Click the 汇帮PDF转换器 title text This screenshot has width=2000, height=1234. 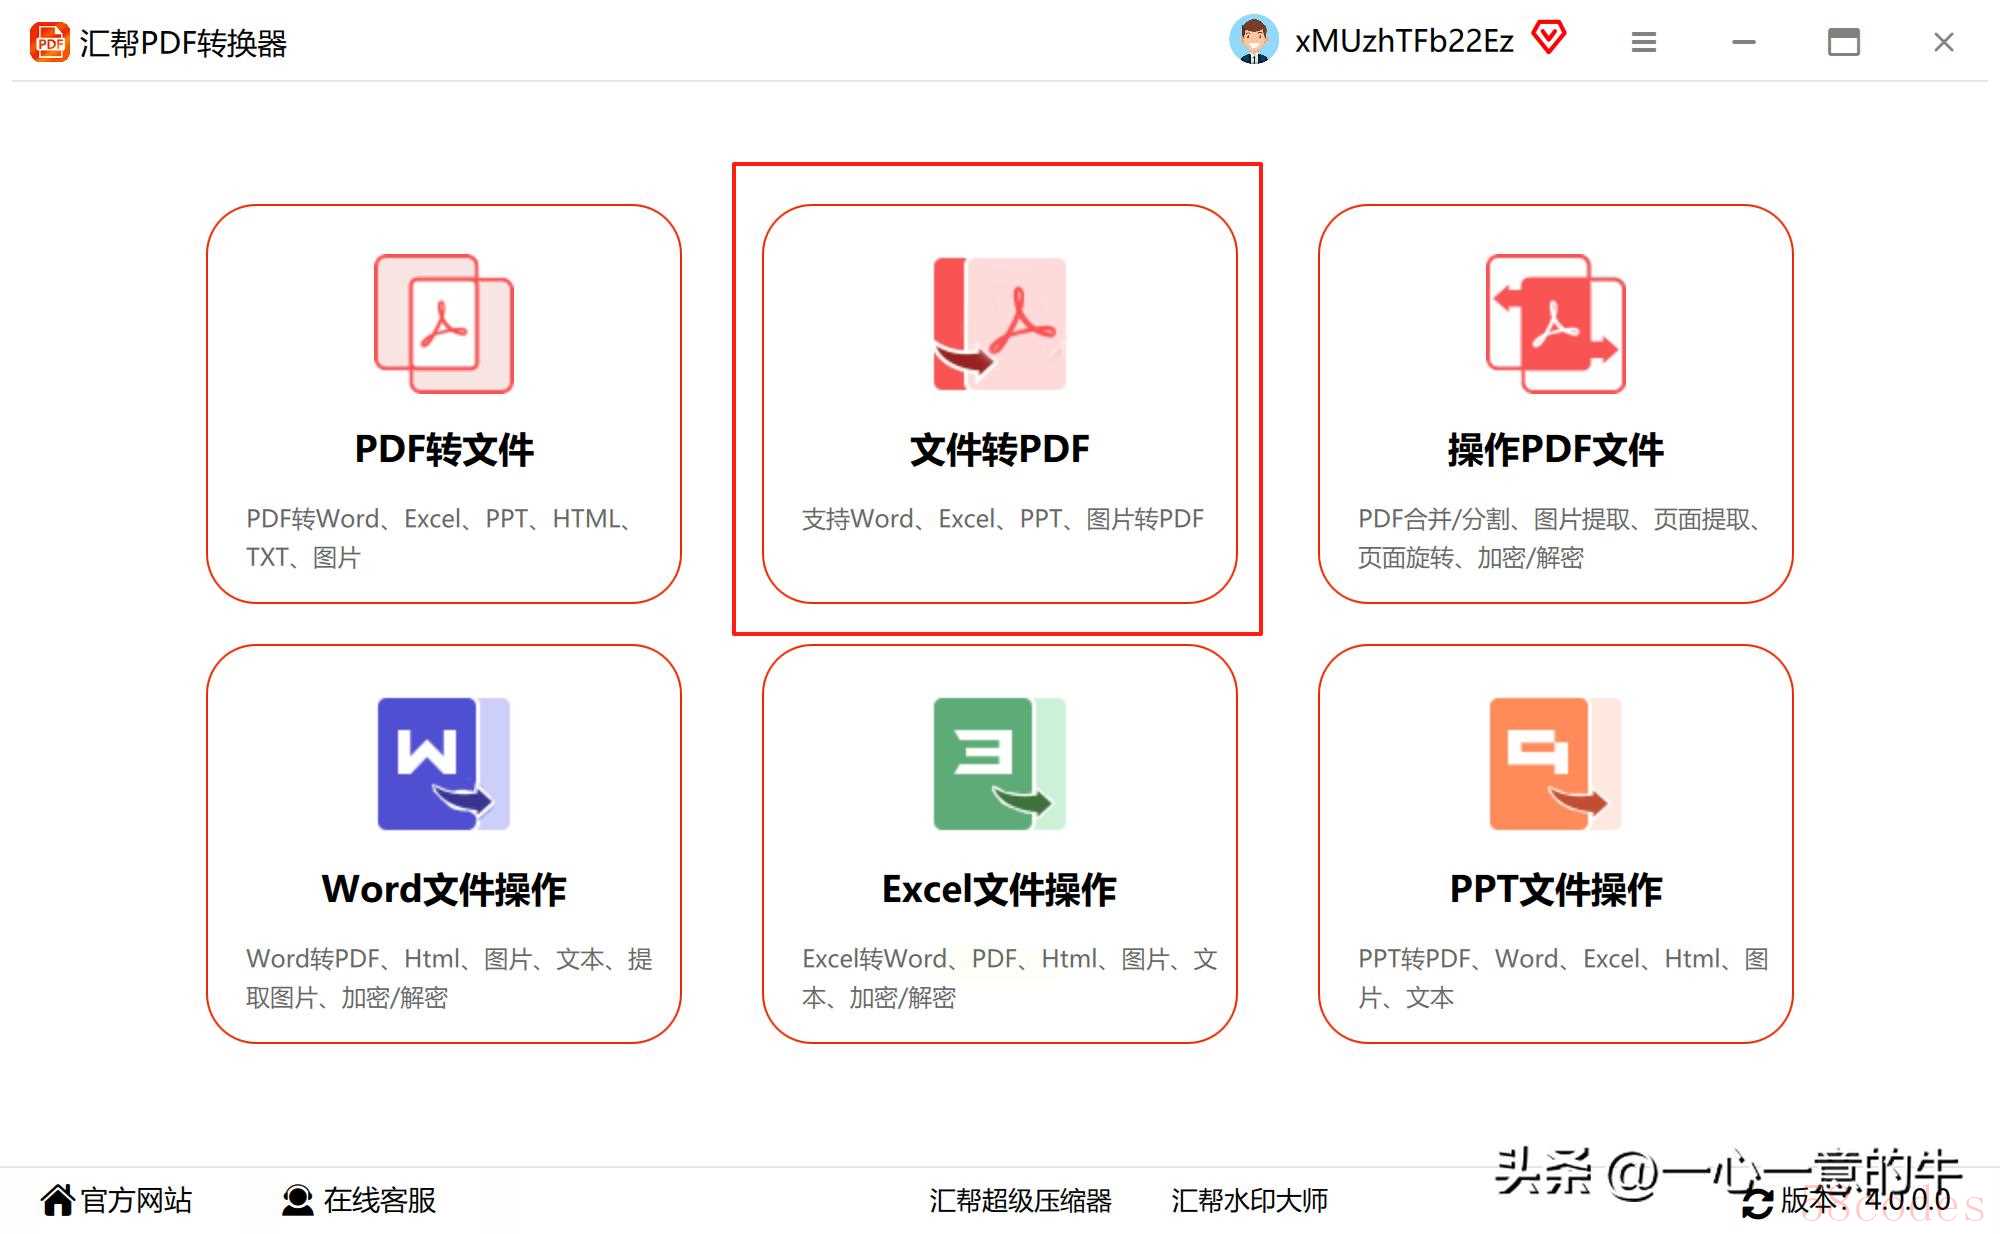coord(183,43)
